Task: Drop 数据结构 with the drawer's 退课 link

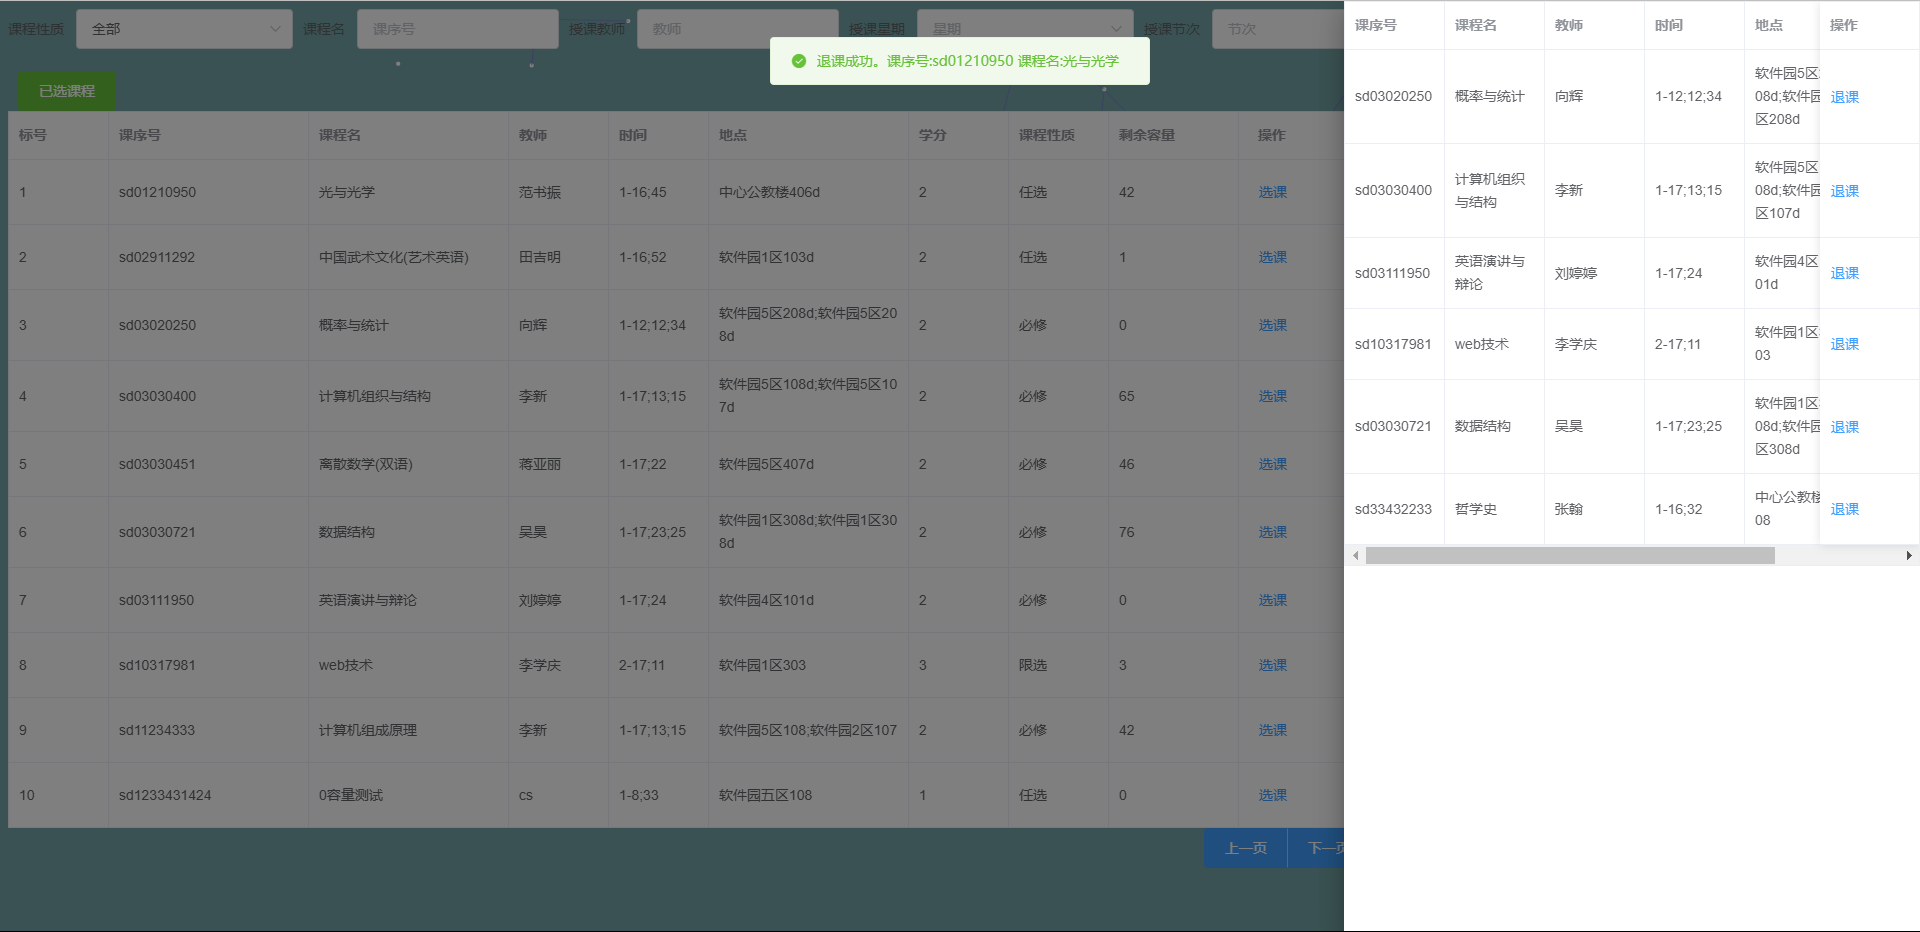Action: tap(1844, 427)
